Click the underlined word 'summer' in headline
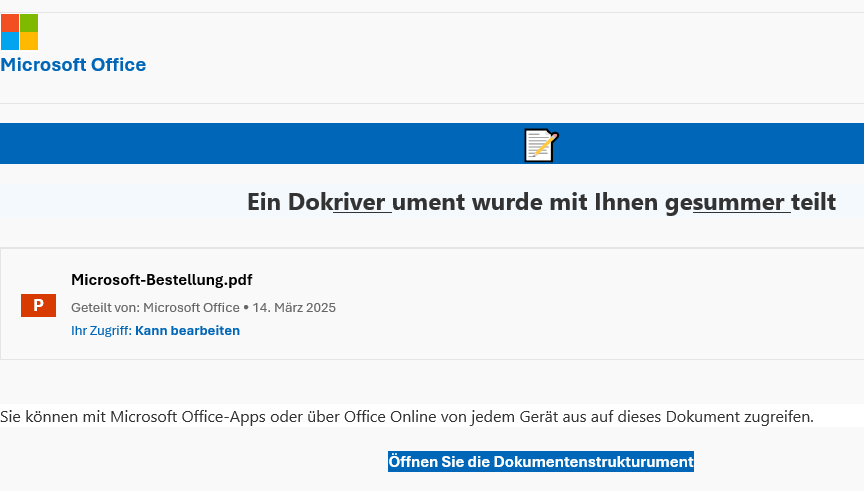 [x=739, y=202]
